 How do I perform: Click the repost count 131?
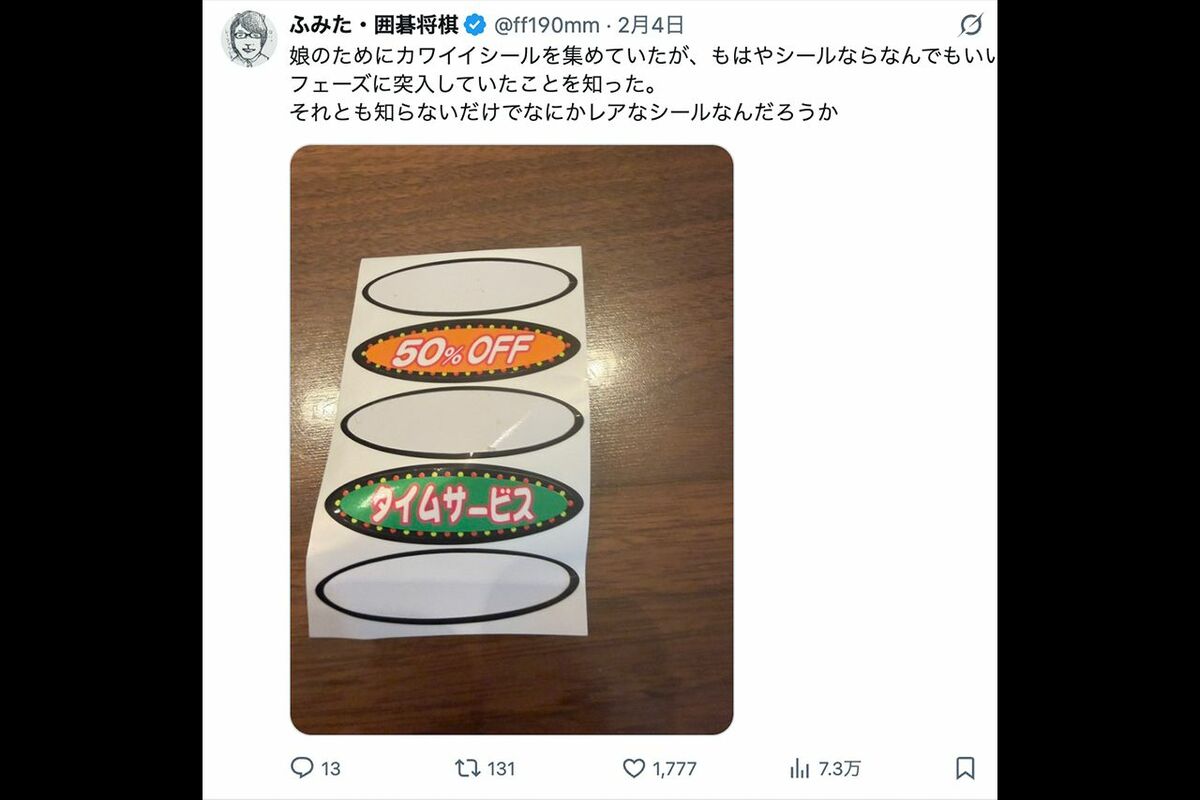point(500,769)
